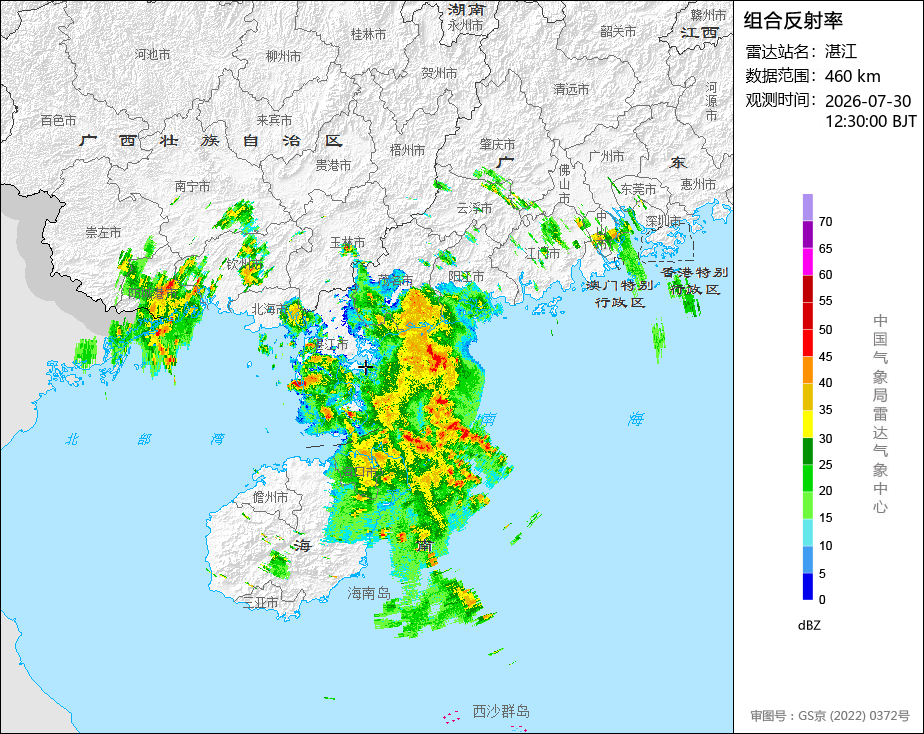This screenshot has width=924, height=734.
Task: Click the 西沙群岛 island label
Action: click(x=501, y=712)
